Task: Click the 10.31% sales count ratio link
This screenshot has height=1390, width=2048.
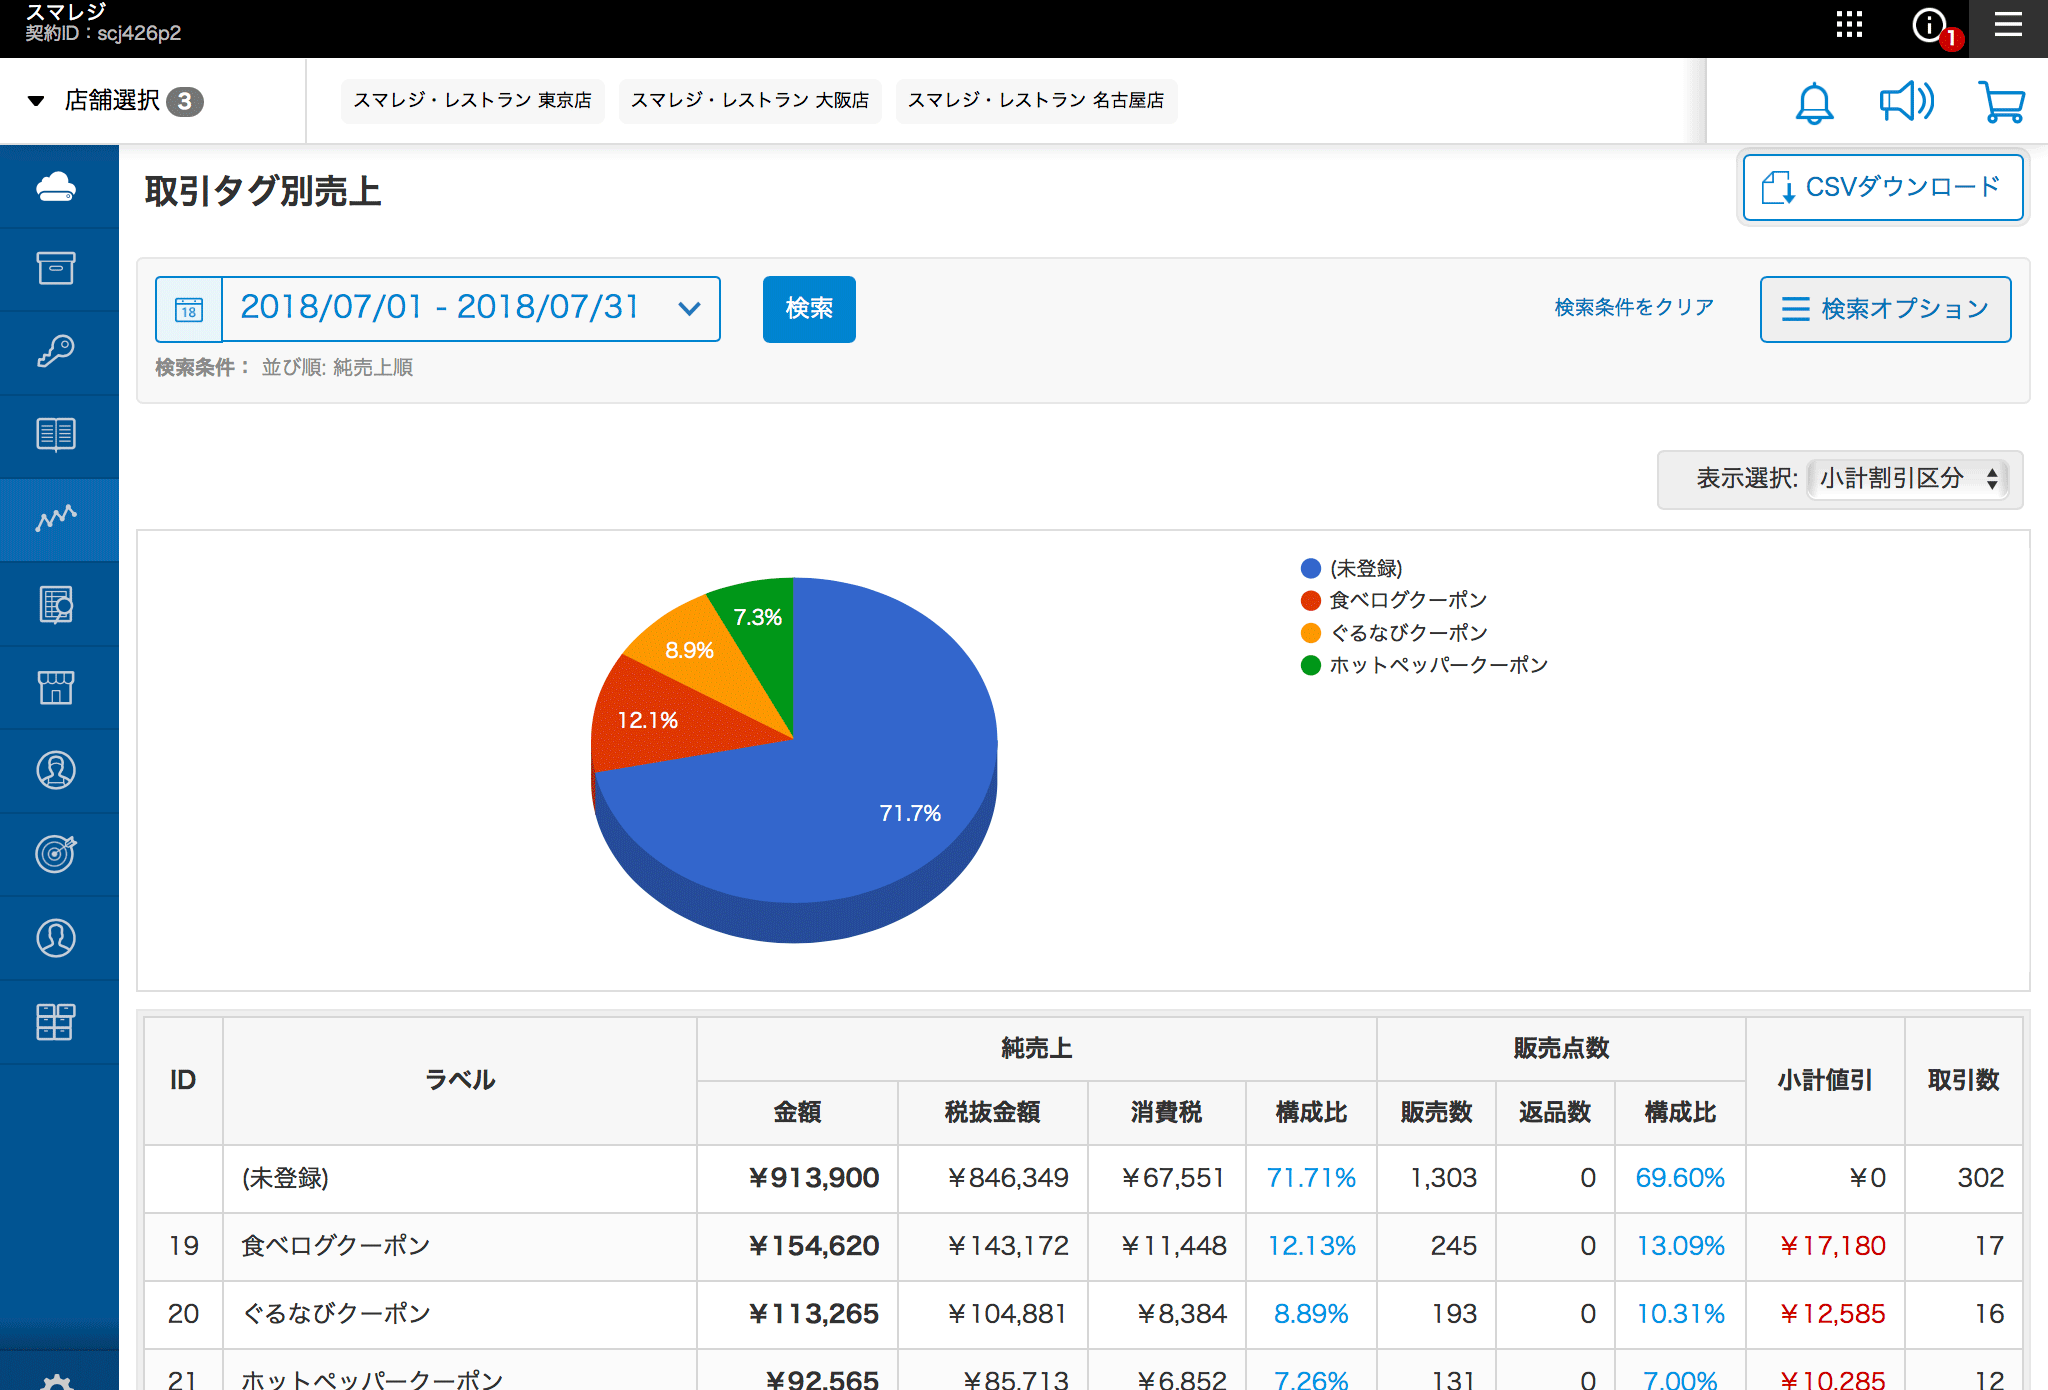Action: point(1680,1314)
